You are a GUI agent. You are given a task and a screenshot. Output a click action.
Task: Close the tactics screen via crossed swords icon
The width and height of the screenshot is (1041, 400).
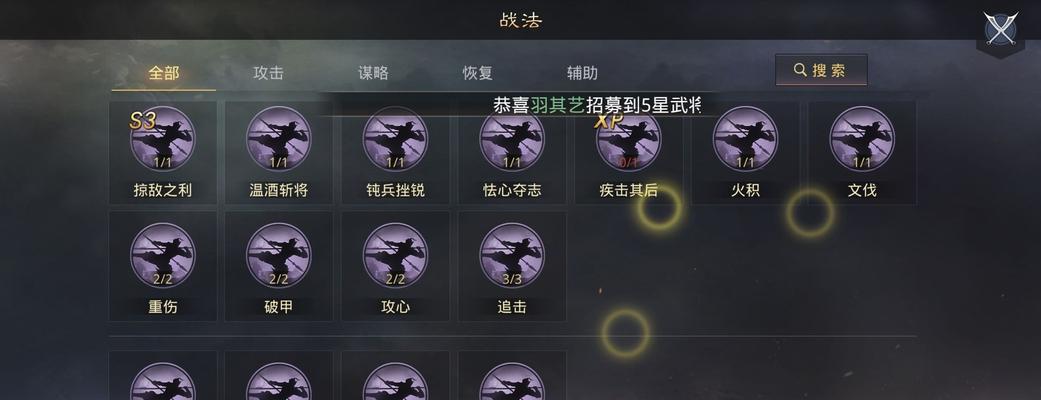tap(1001, 29)
